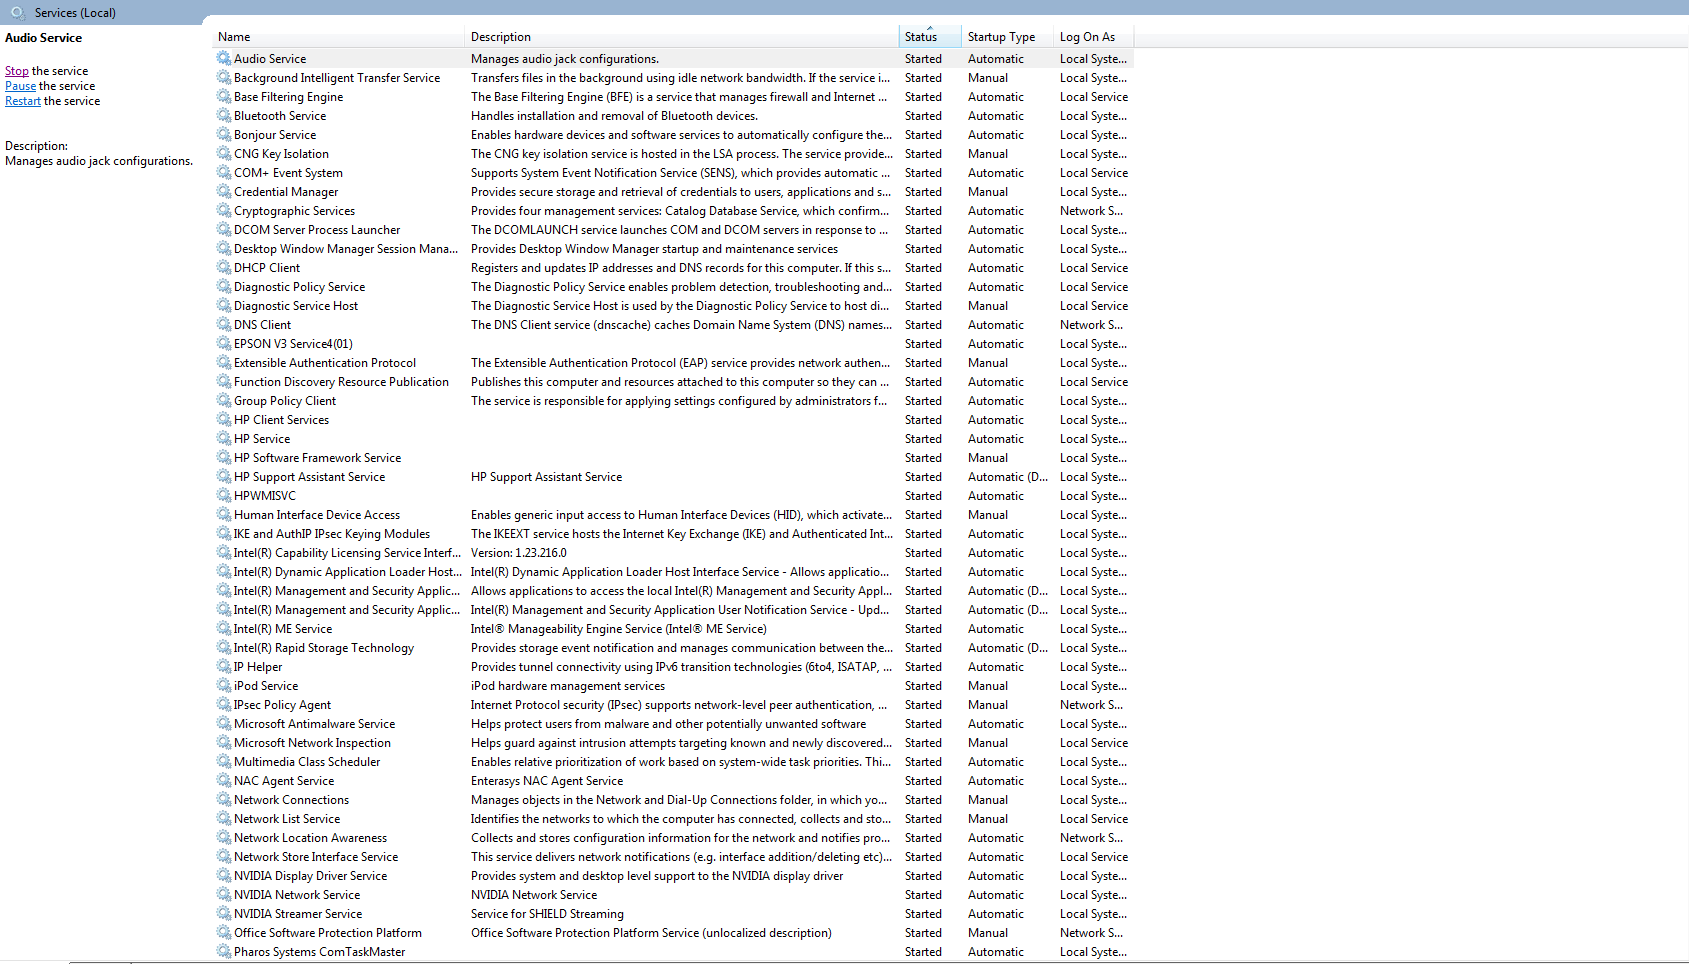Select the Pharos Systems ComTaskMaster icon
Image resolution: width=1689 pixels, height=964 pixels.
coord(224,952)
